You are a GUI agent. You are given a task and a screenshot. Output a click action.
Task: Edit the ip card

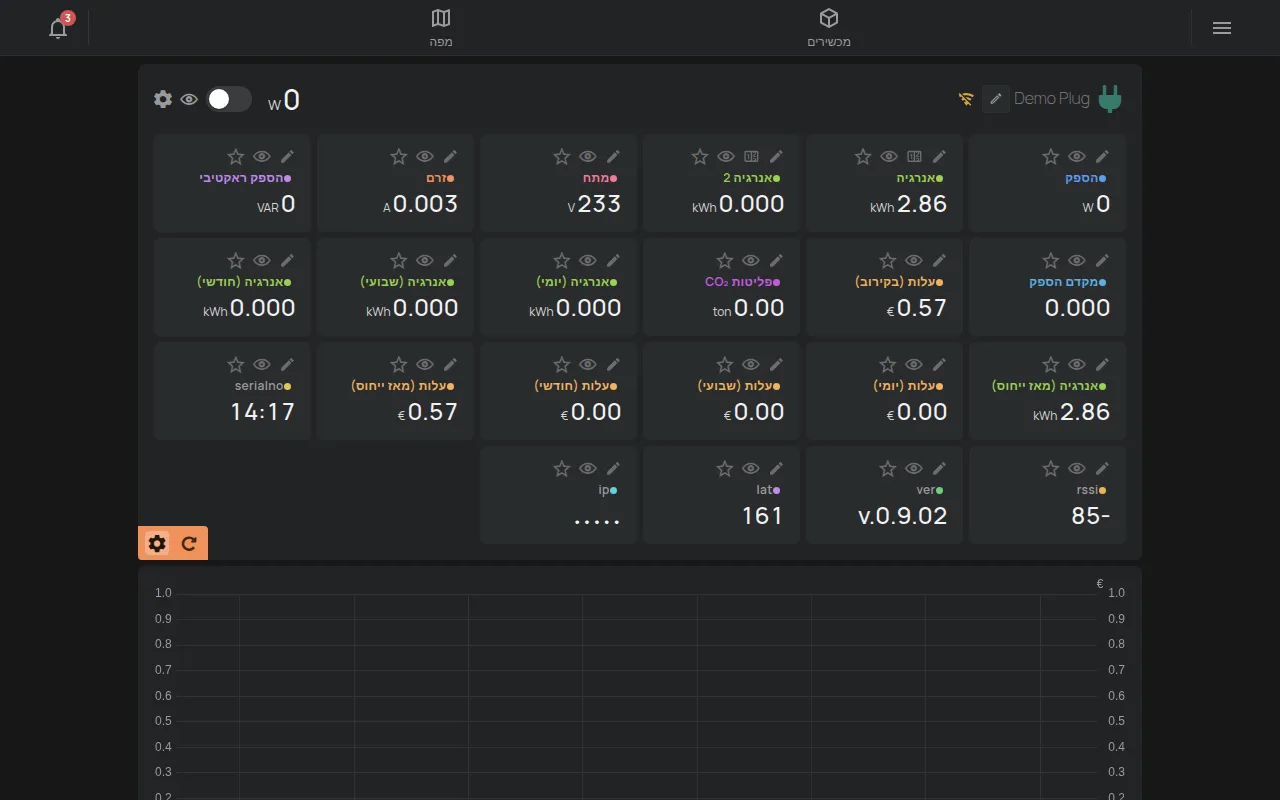coord(613,468)
